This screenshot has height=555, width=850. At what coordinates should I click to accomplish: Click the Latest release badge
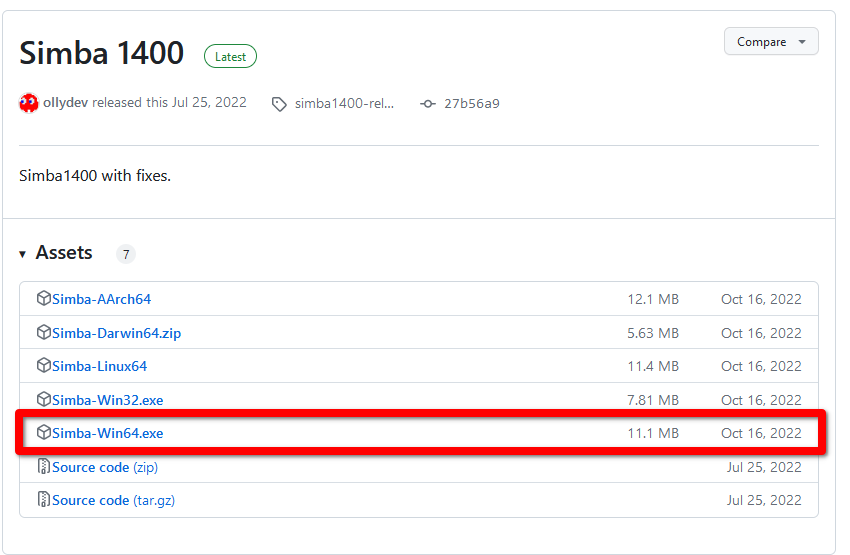(230, 56)
